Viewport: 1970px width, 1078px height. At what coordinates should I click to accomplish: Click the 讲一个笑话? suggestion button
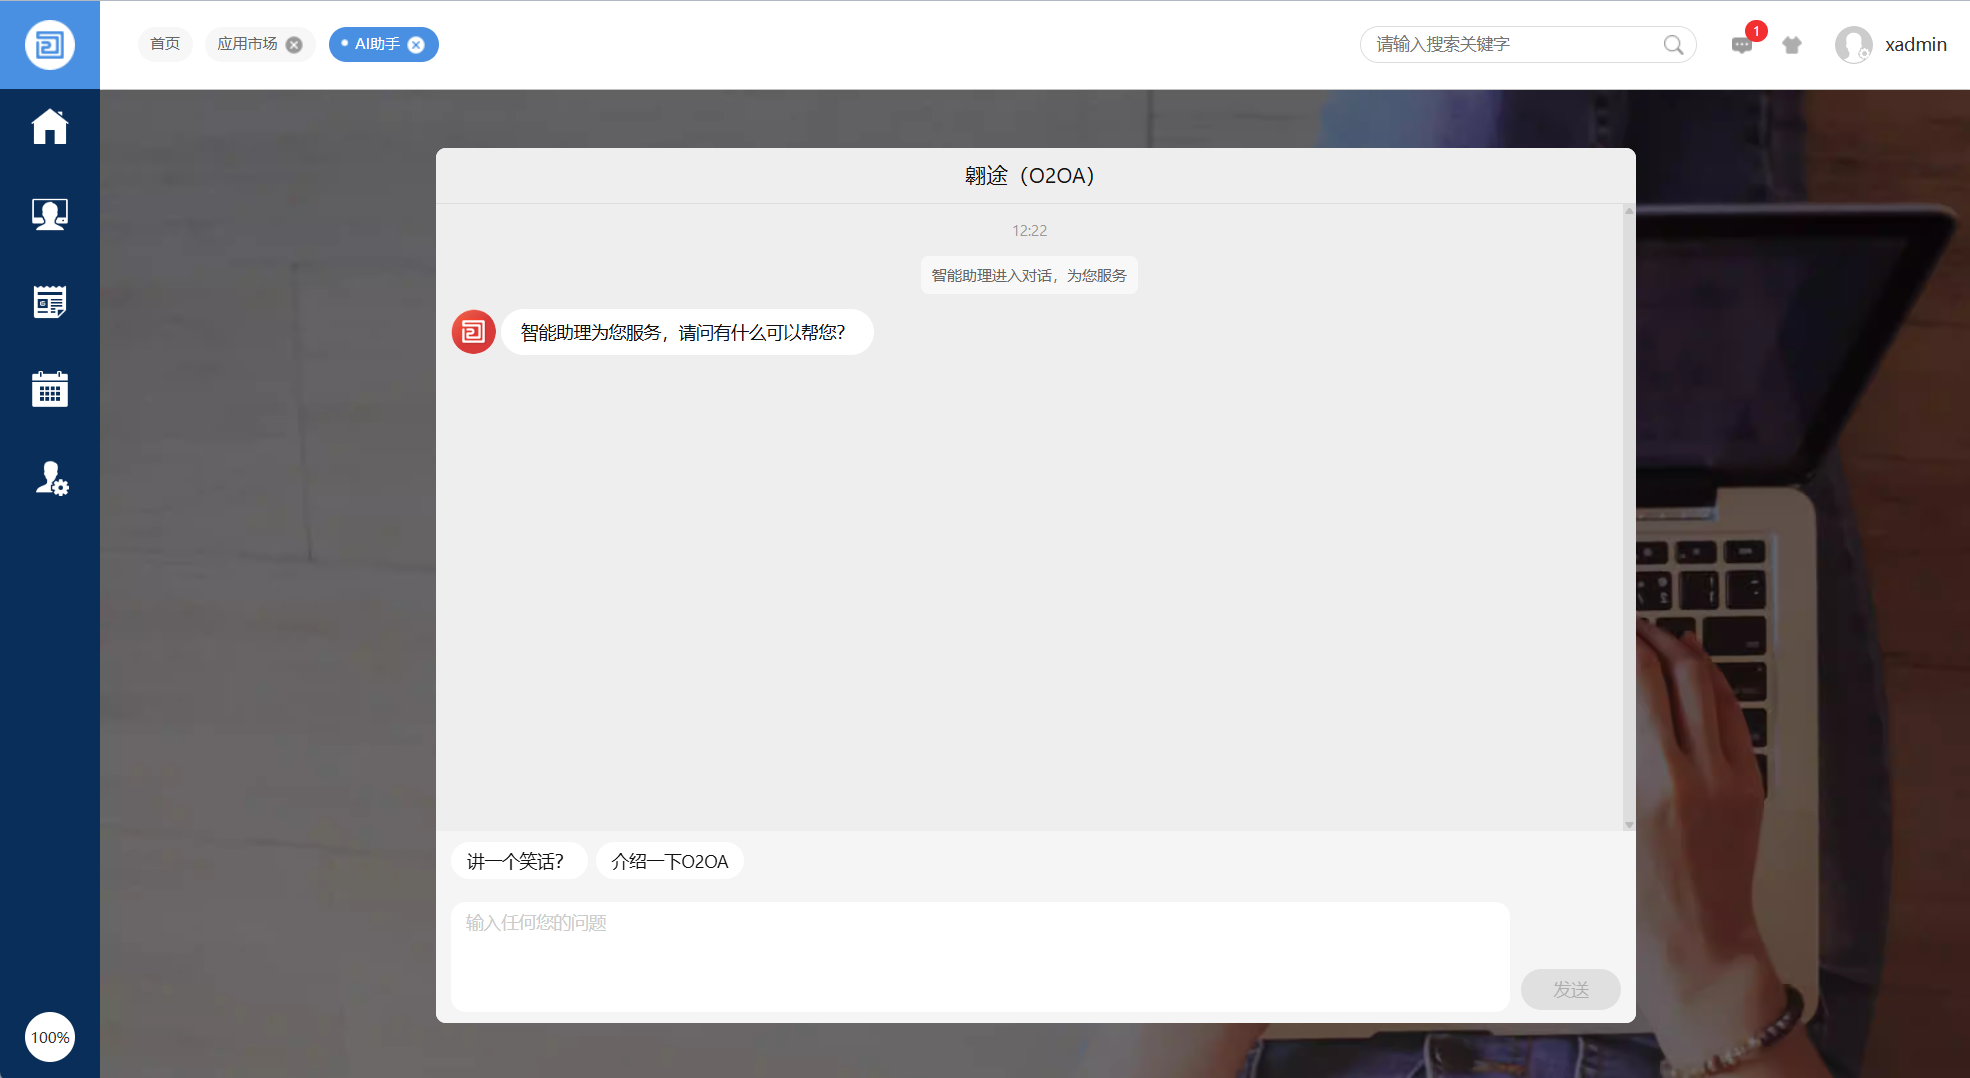(x=516, y=861)
